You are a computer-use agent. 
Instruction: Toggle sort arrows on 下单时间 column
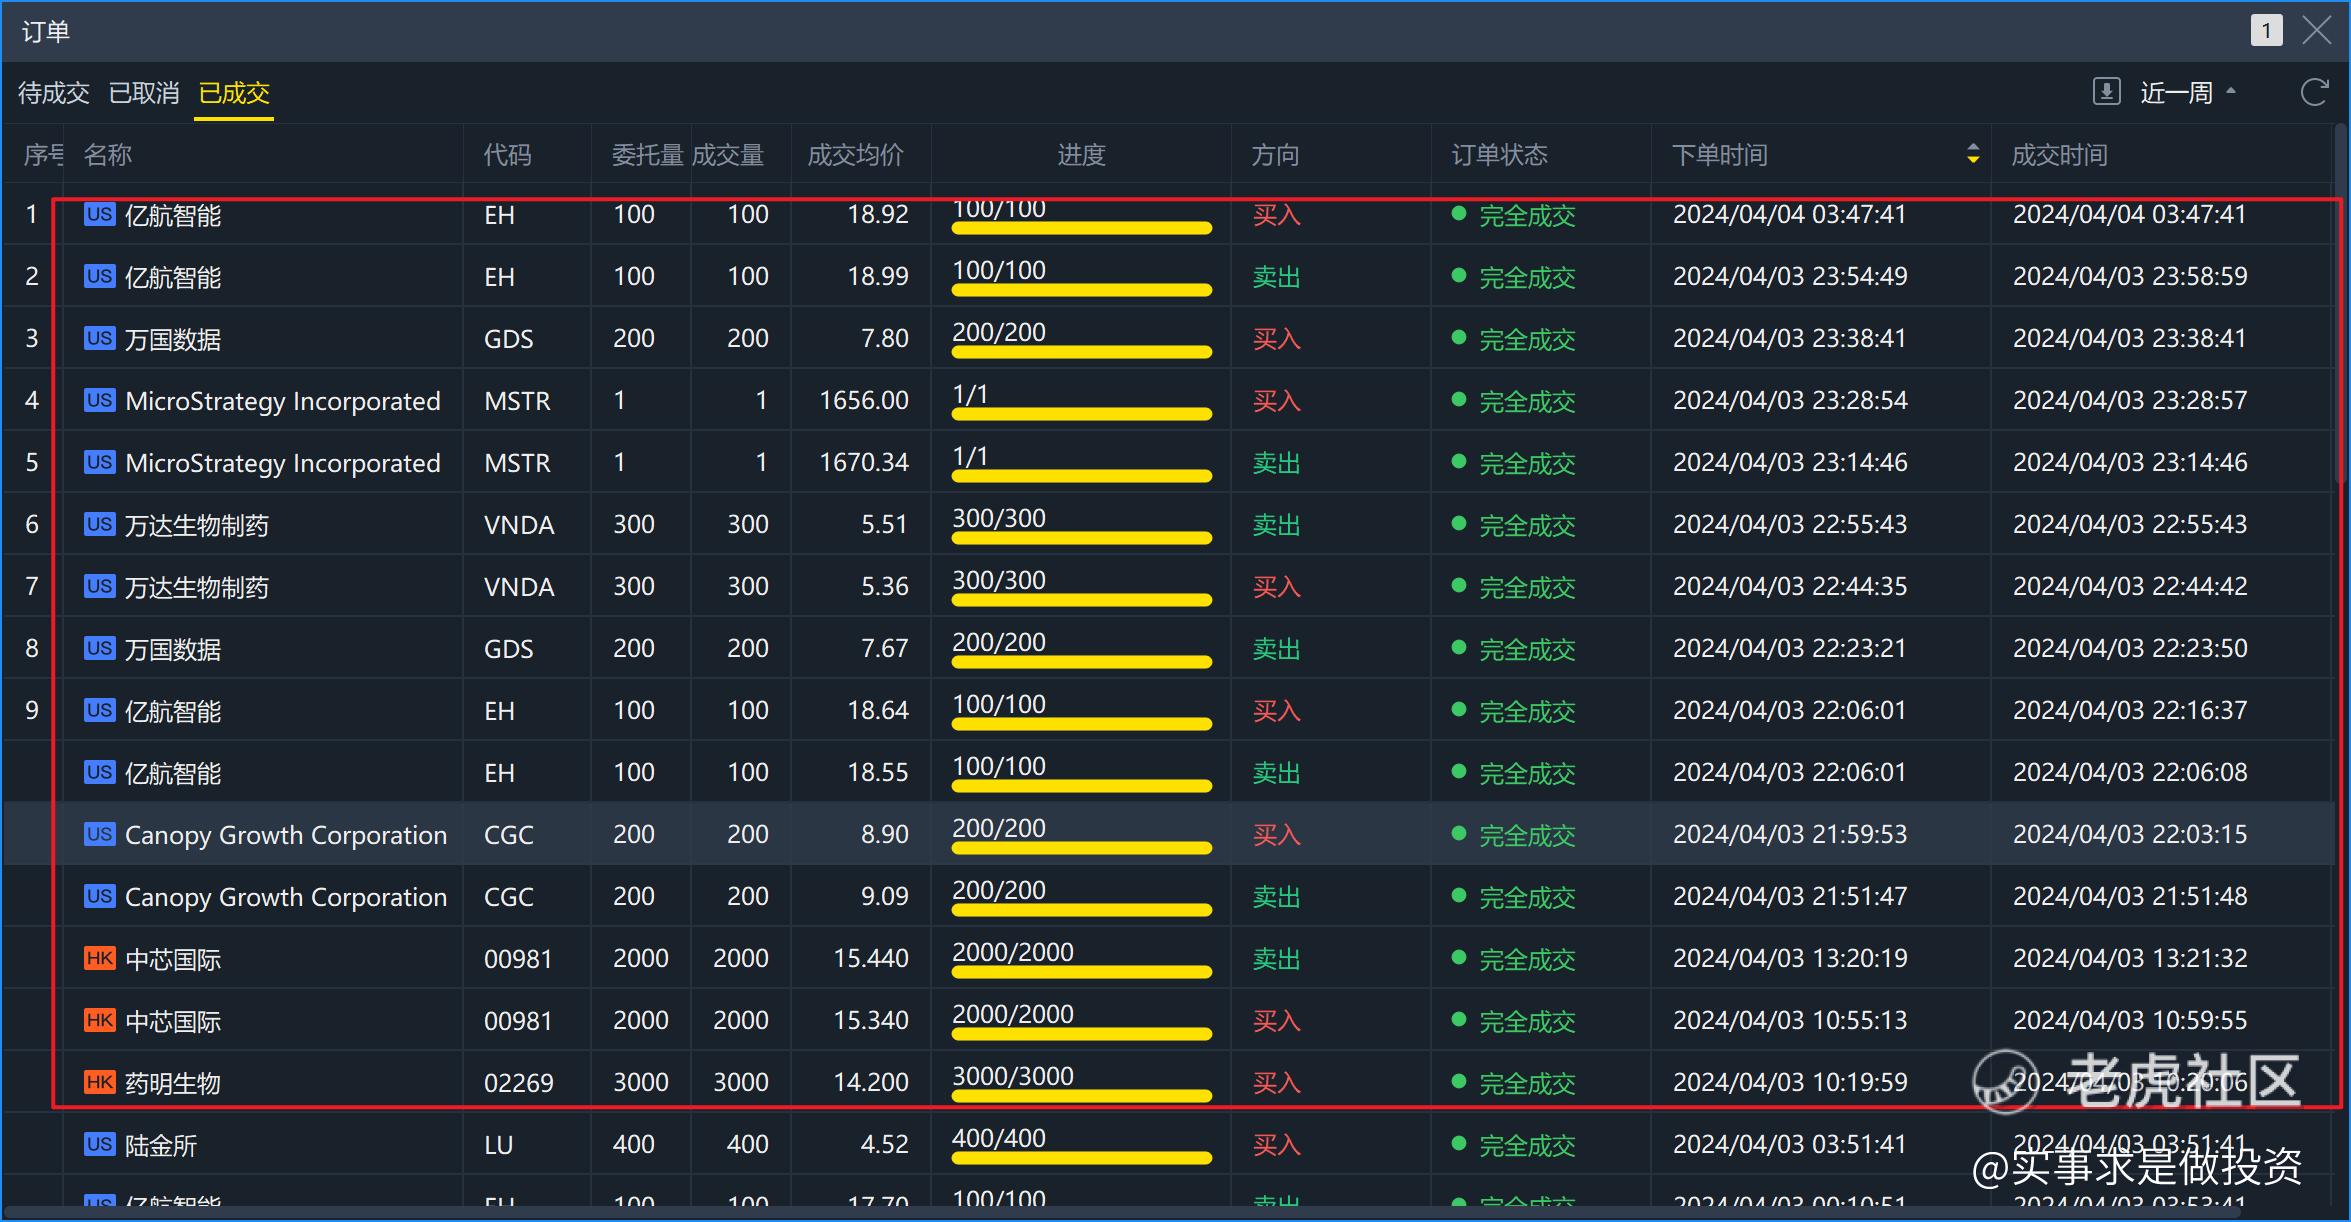click(x=1972, y=154)
